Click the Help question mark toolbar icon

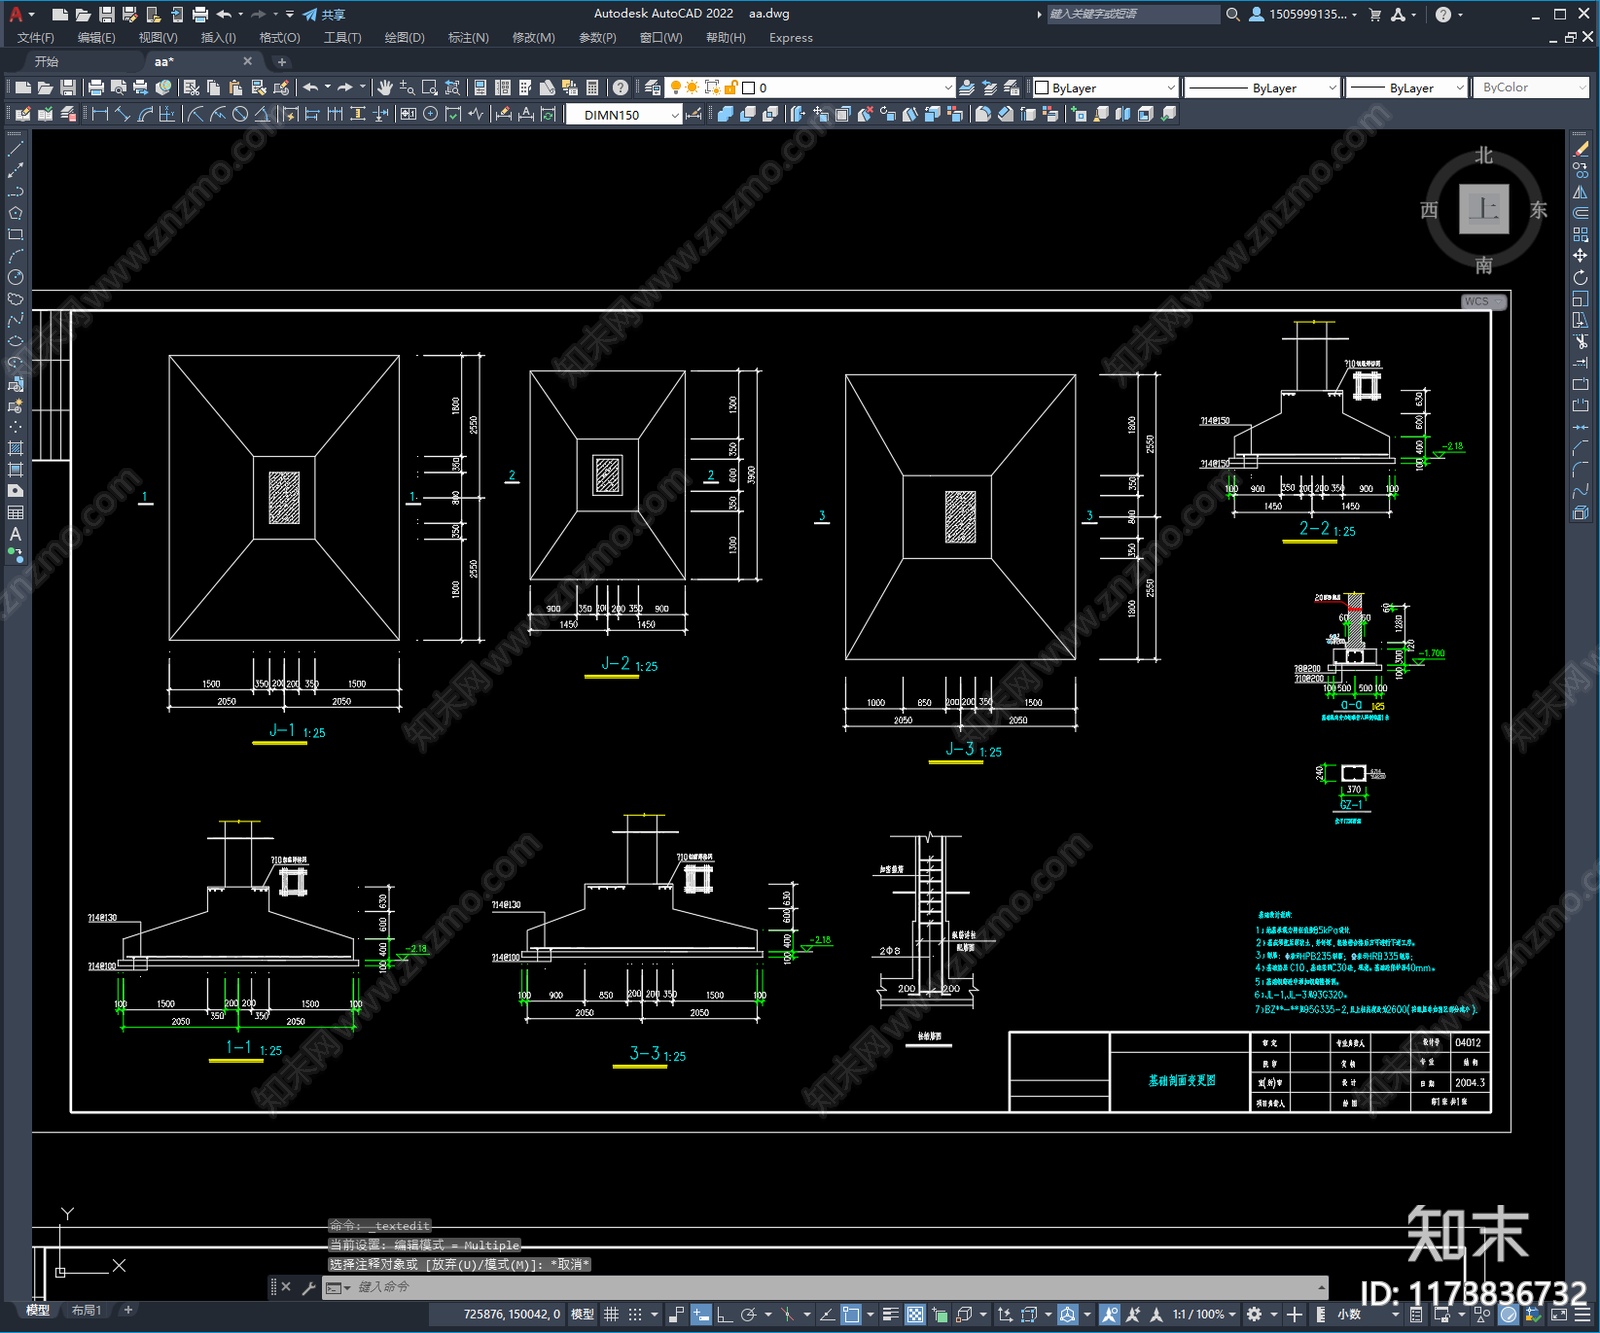point(621,88)
